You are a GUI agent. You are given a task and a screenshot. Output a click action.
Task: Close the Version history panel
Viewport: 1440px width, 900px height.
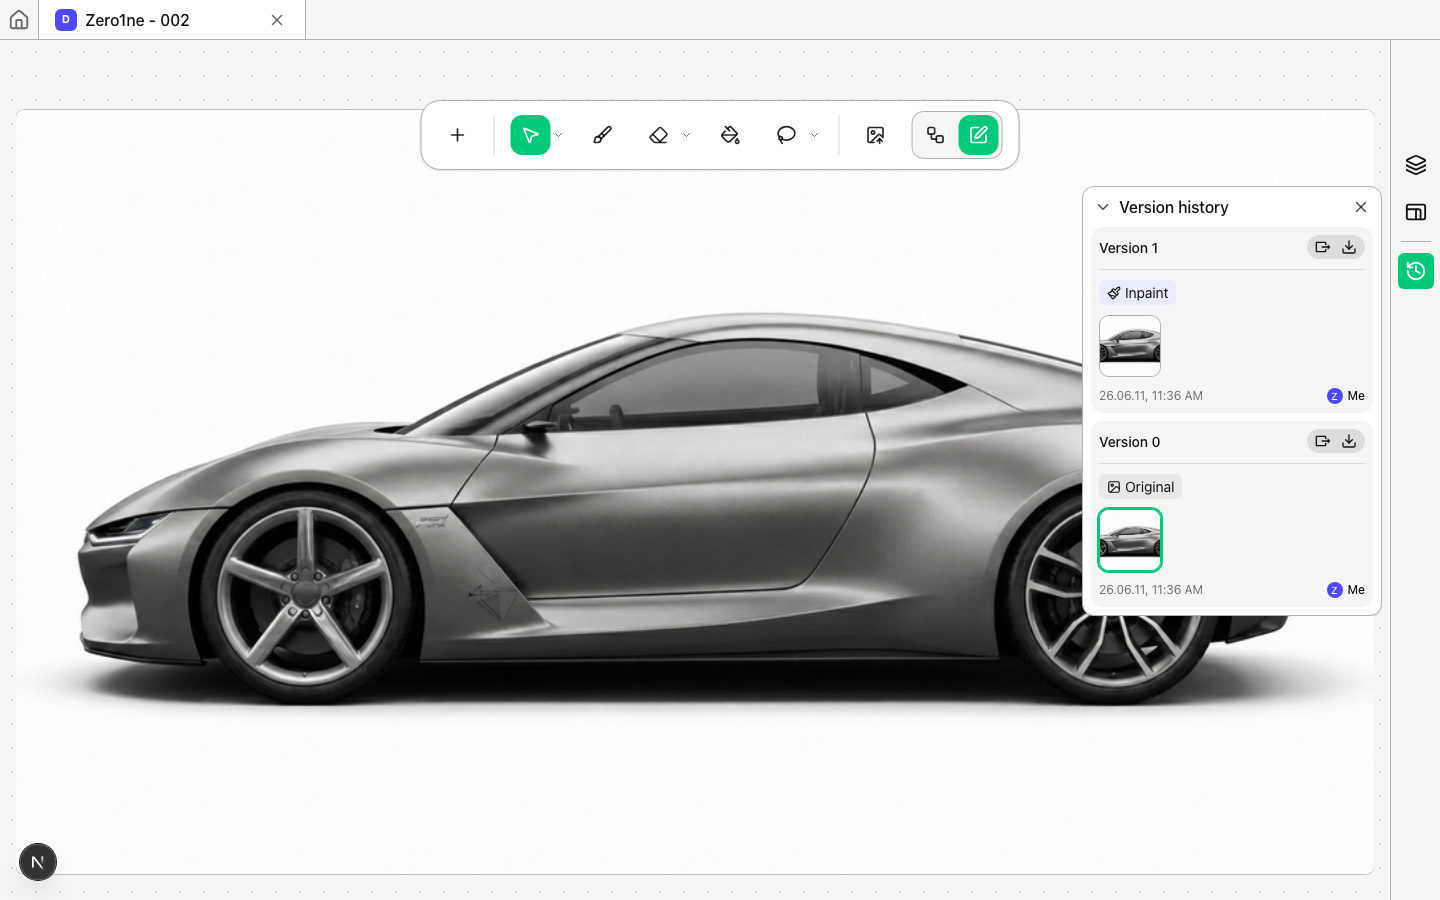tap(1361, 207)
